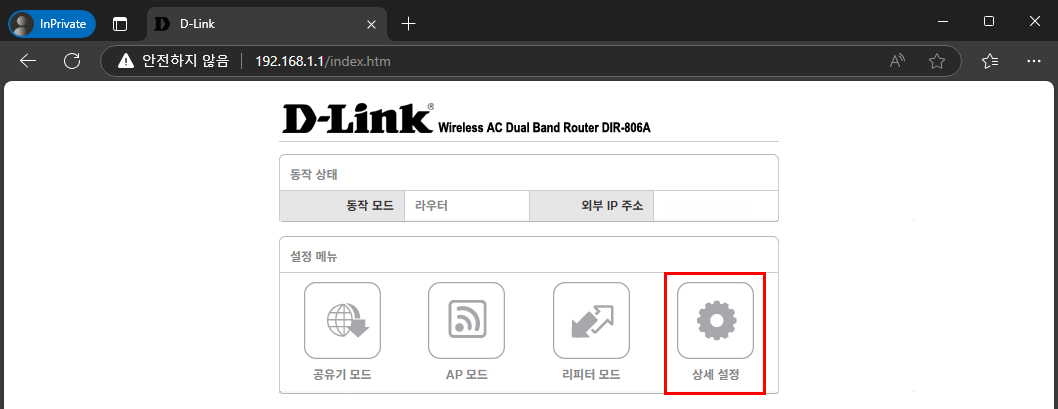
Task: Click the 리피터 모드 label
Action: (x=592, y=375)
